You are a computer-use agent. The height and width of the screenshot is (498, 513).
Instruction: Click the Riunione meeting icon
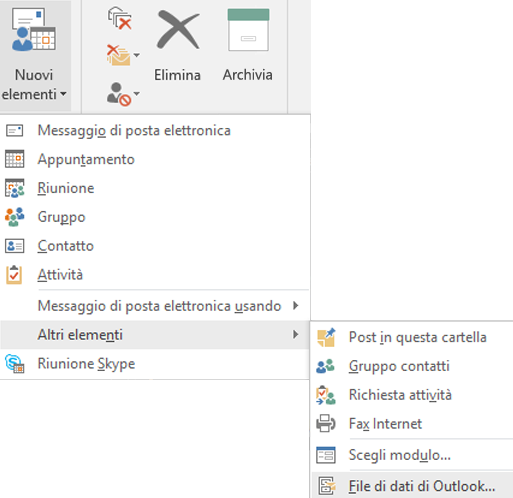pos(14,188)
